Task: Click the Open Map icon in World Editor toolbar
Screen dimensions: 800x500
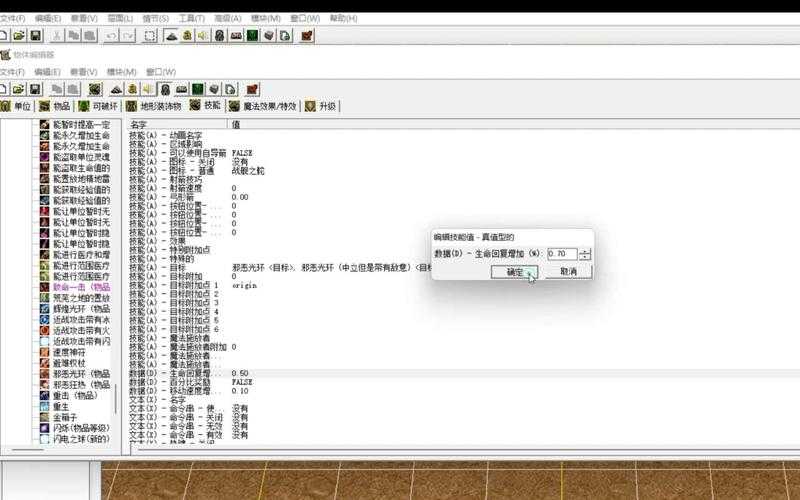Action: click(x=19, y=36)
